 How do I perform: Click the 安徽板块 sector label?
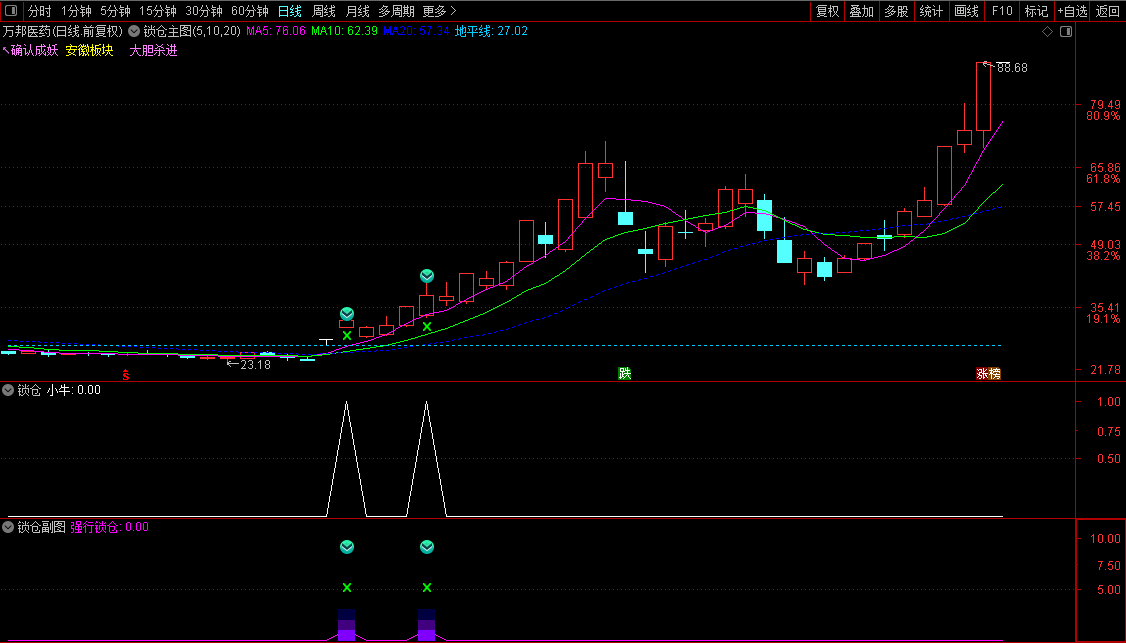(89, 50)
